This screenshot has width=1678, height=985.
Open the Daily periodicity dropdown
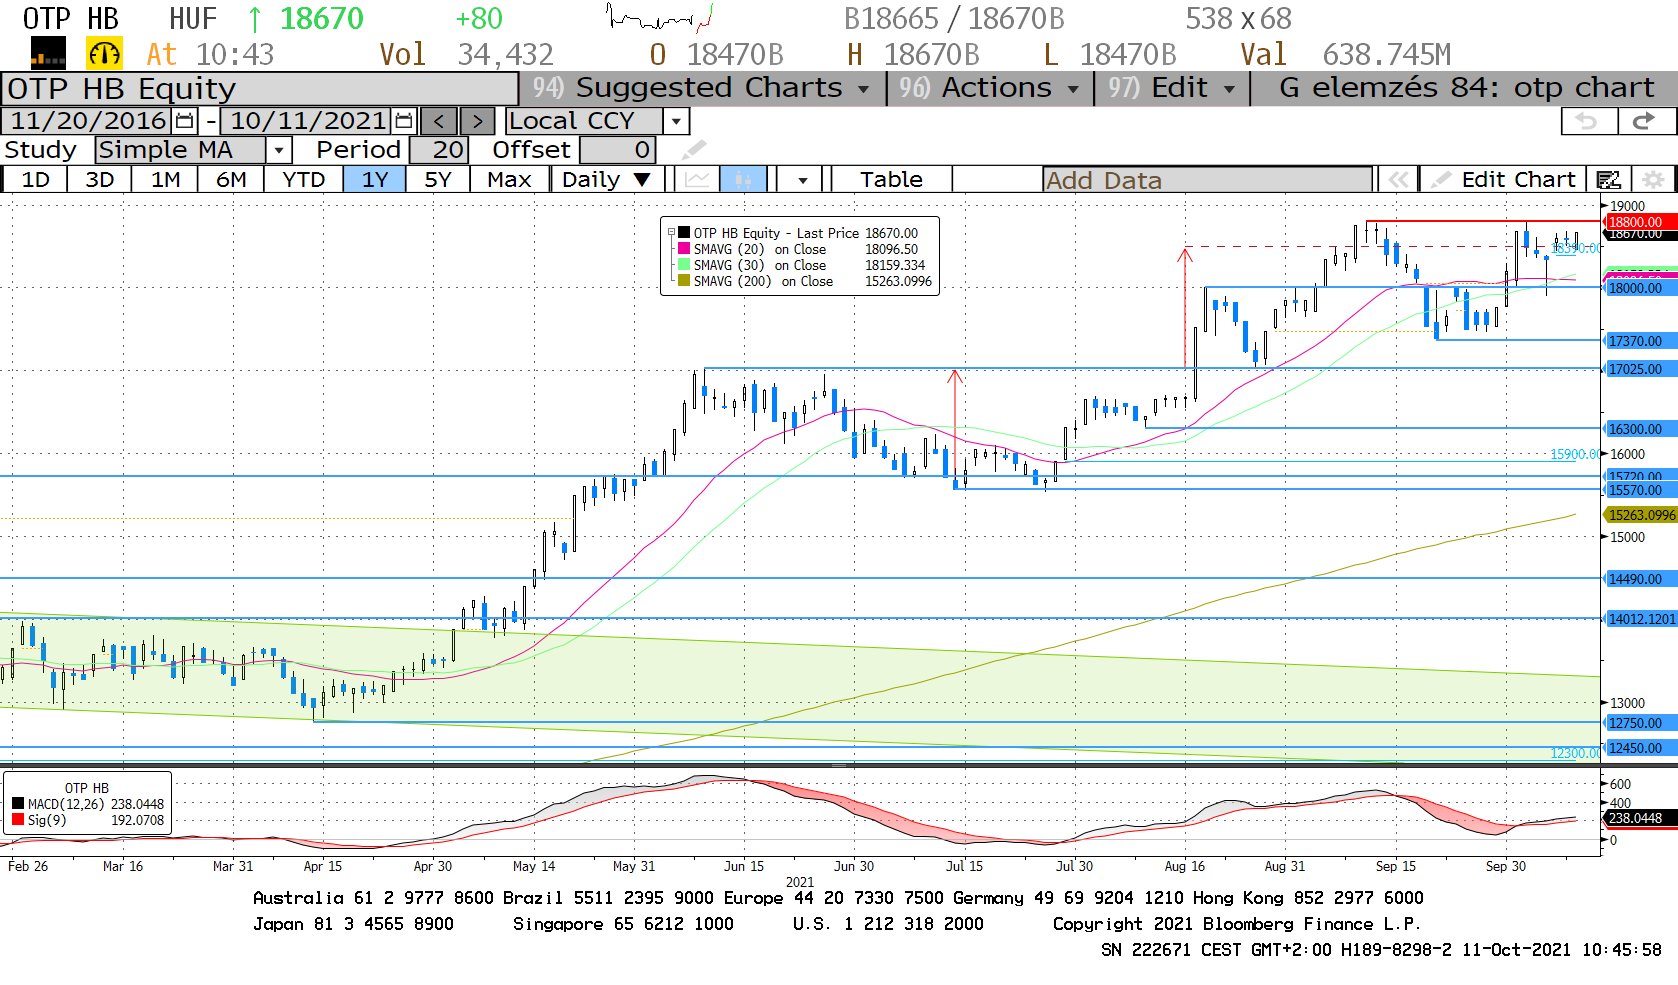coord(606,180)
